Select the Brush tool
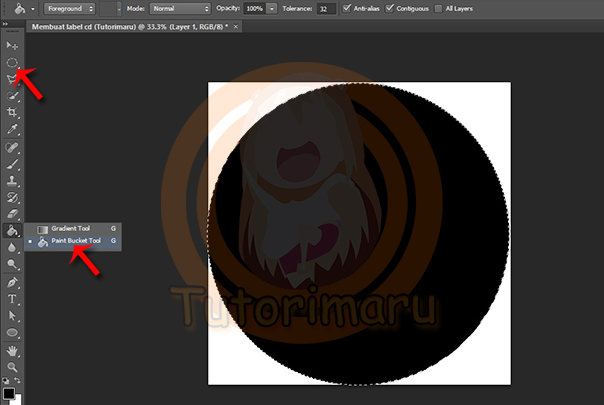The image size is (604, 405). click(x=12, y=164)
